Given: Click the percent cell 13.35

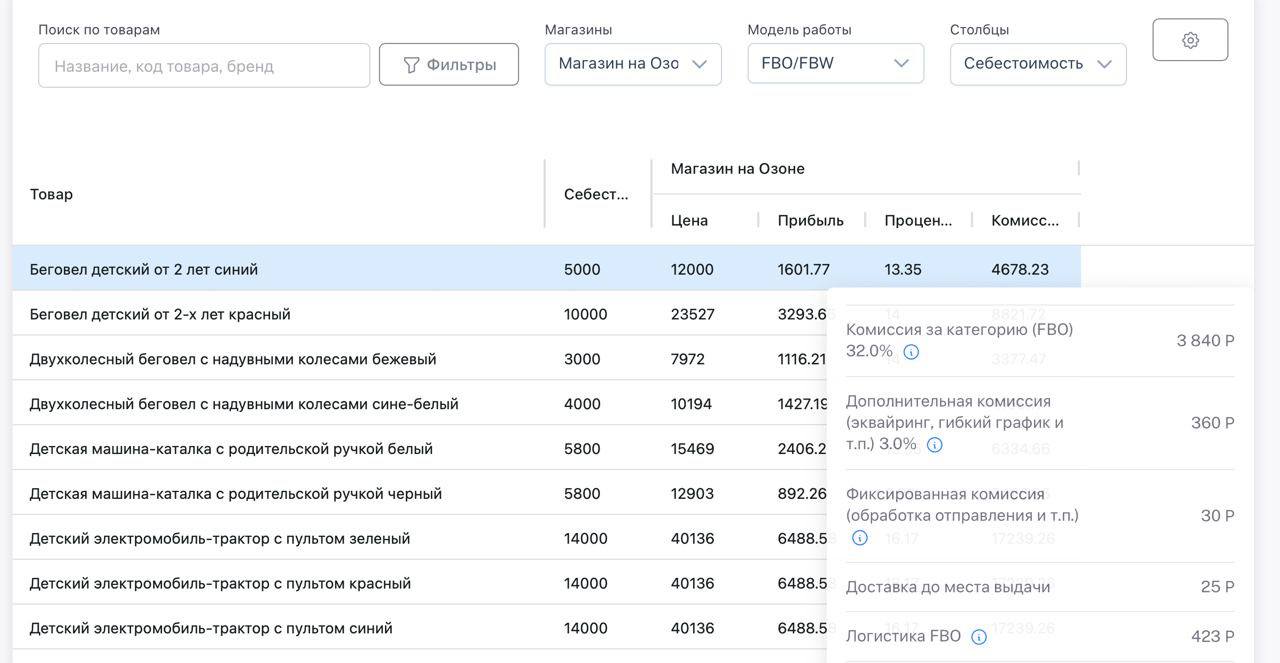Looking at the screenshot, I should (903, 270).
